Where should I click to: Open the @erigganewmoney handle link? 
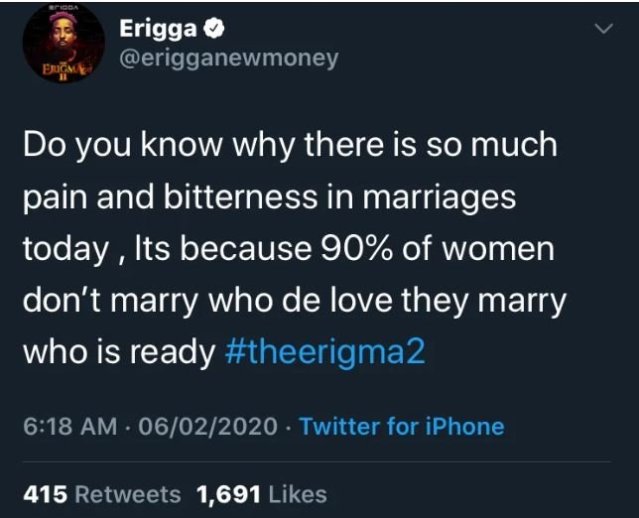pos(229,58)
